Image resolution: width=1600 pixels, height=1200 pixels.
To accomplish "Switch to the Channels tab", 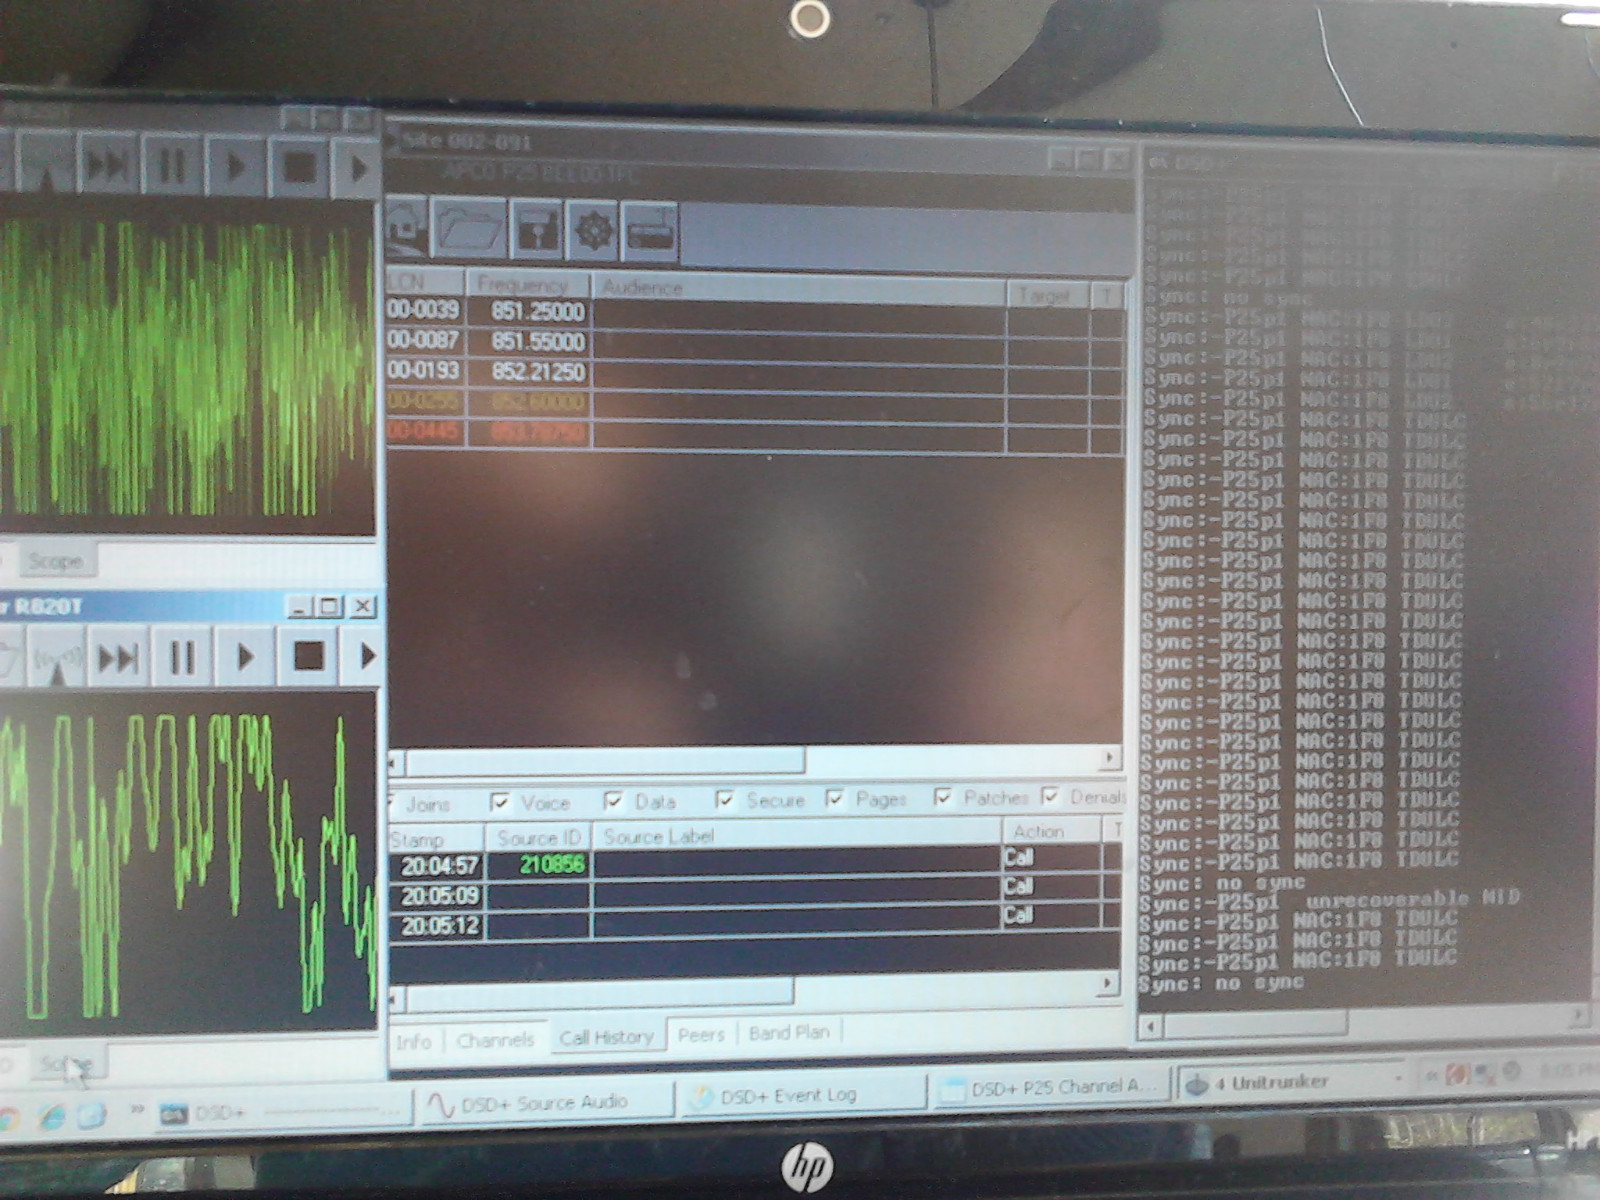I will pyautogui.click(x=496, y=1038).
